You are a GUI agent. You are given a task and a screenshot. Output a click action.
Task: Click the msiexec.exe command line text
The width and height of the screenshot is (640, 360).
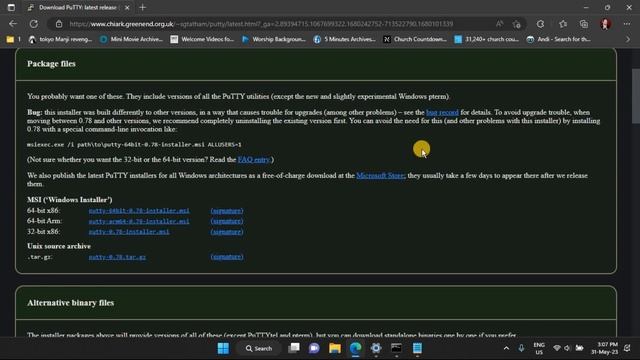[134, 144]
